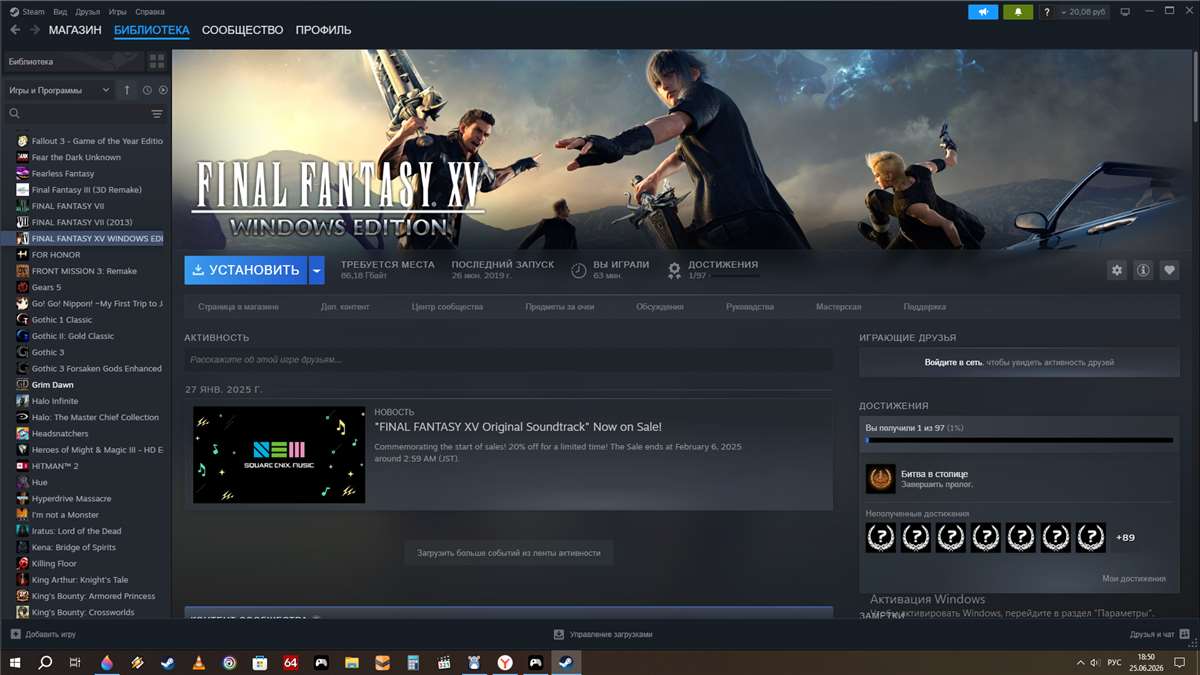
Task: Open the Обсуждения link
Action: coord(660,307)
